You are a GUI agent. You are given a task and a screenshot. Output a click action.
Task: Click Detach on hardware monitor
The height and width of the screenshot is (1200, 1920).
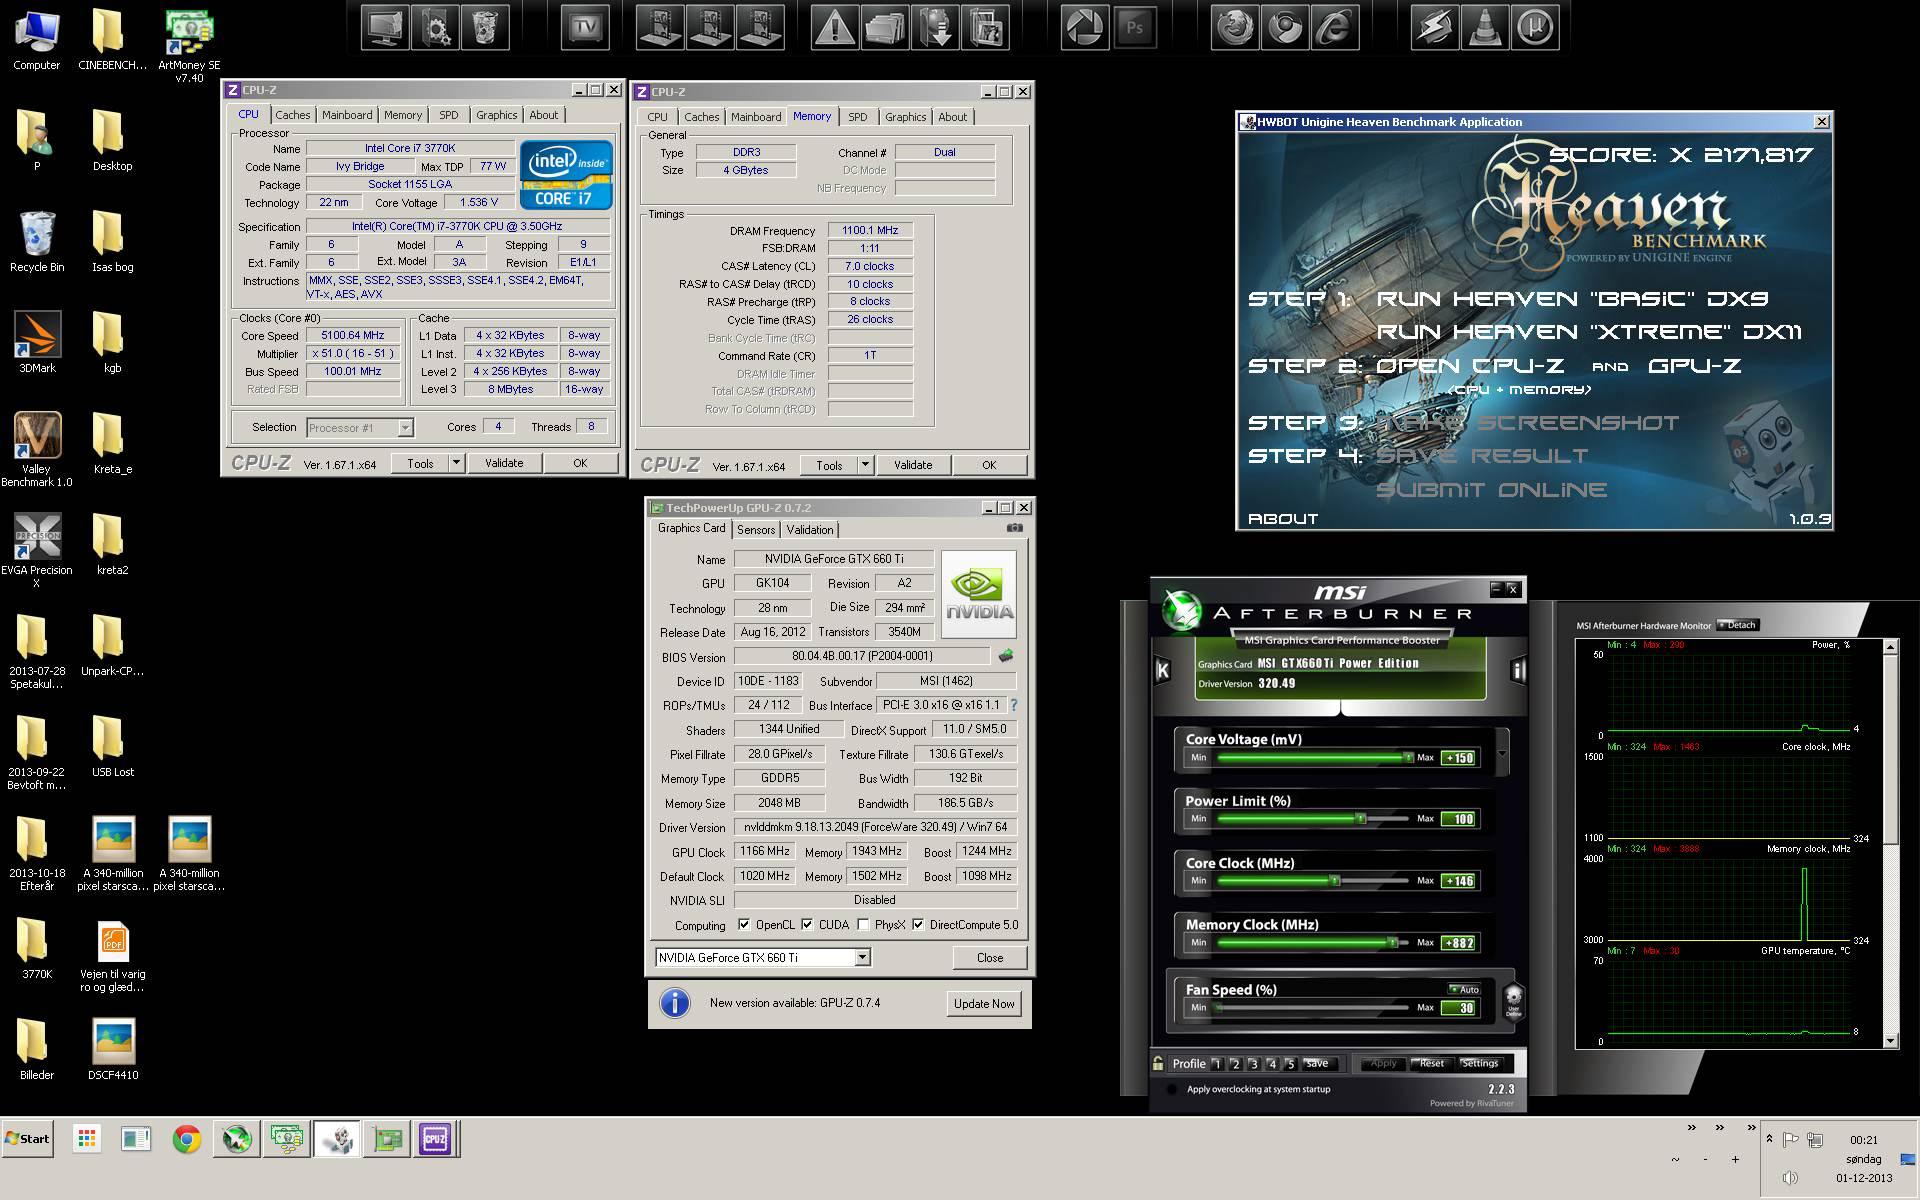point(1739,625)
